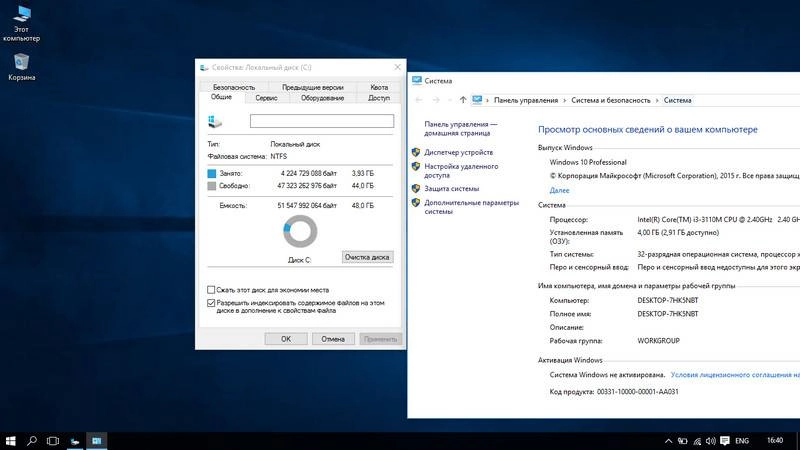Open Диспетчер устройств link
This screenshot has height=450, width=800.
click(458, 152)
